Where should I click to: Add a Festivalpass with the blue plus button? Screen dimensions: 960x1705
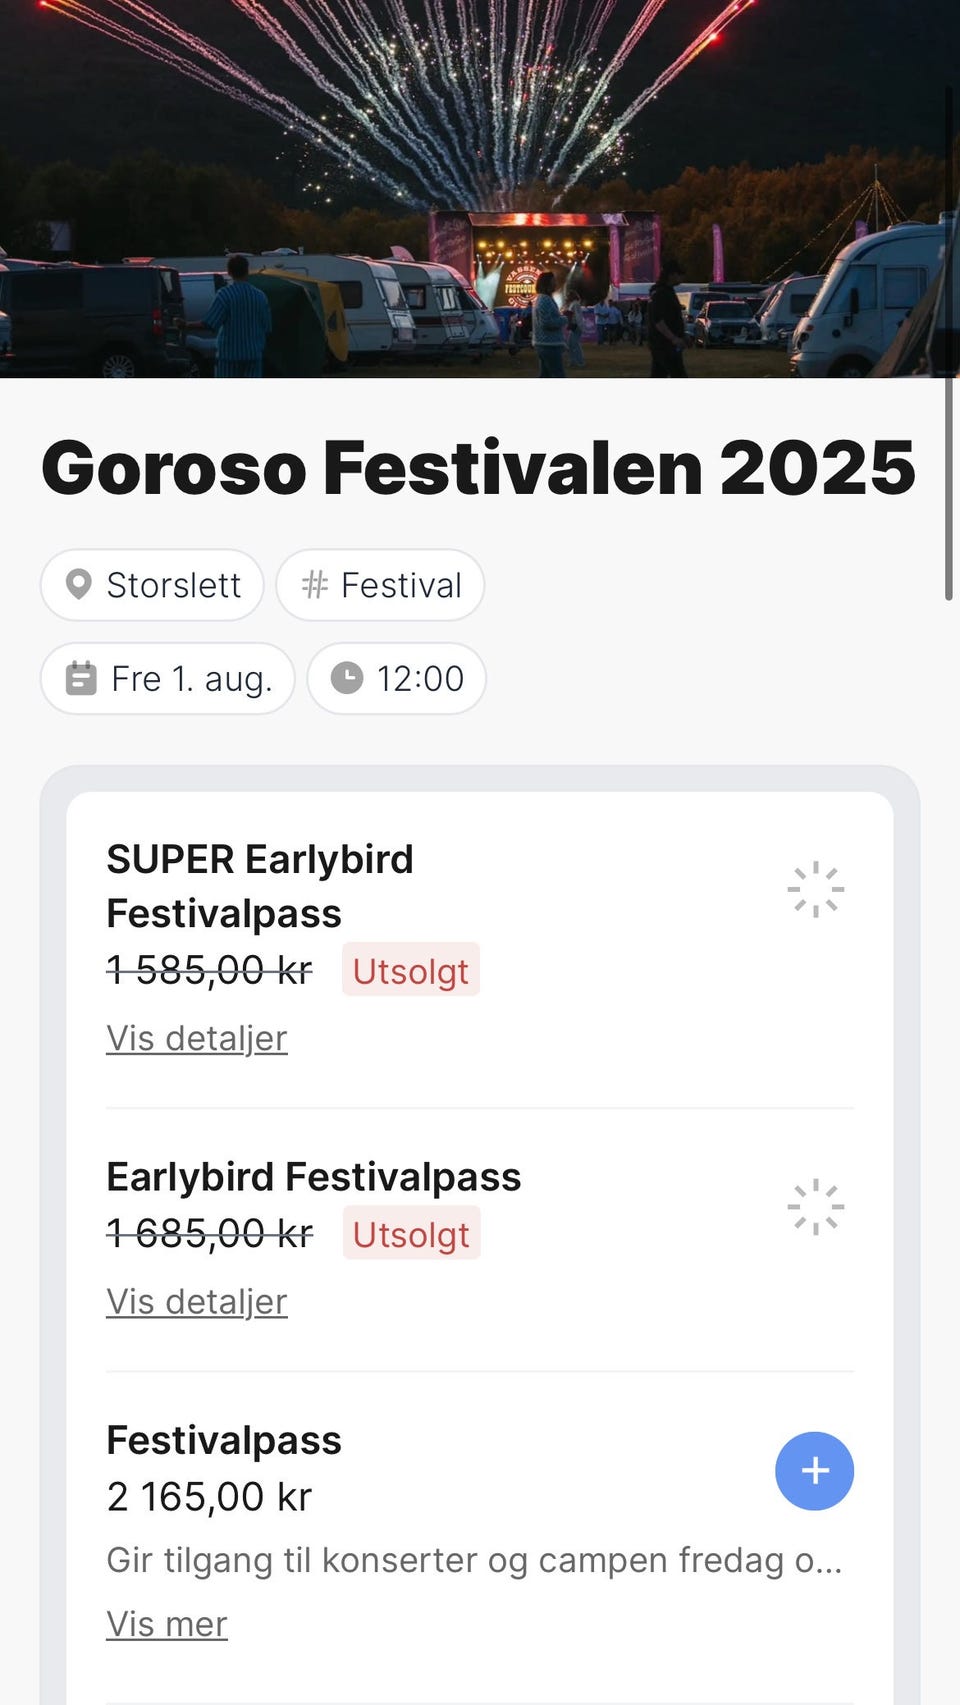814,1470
